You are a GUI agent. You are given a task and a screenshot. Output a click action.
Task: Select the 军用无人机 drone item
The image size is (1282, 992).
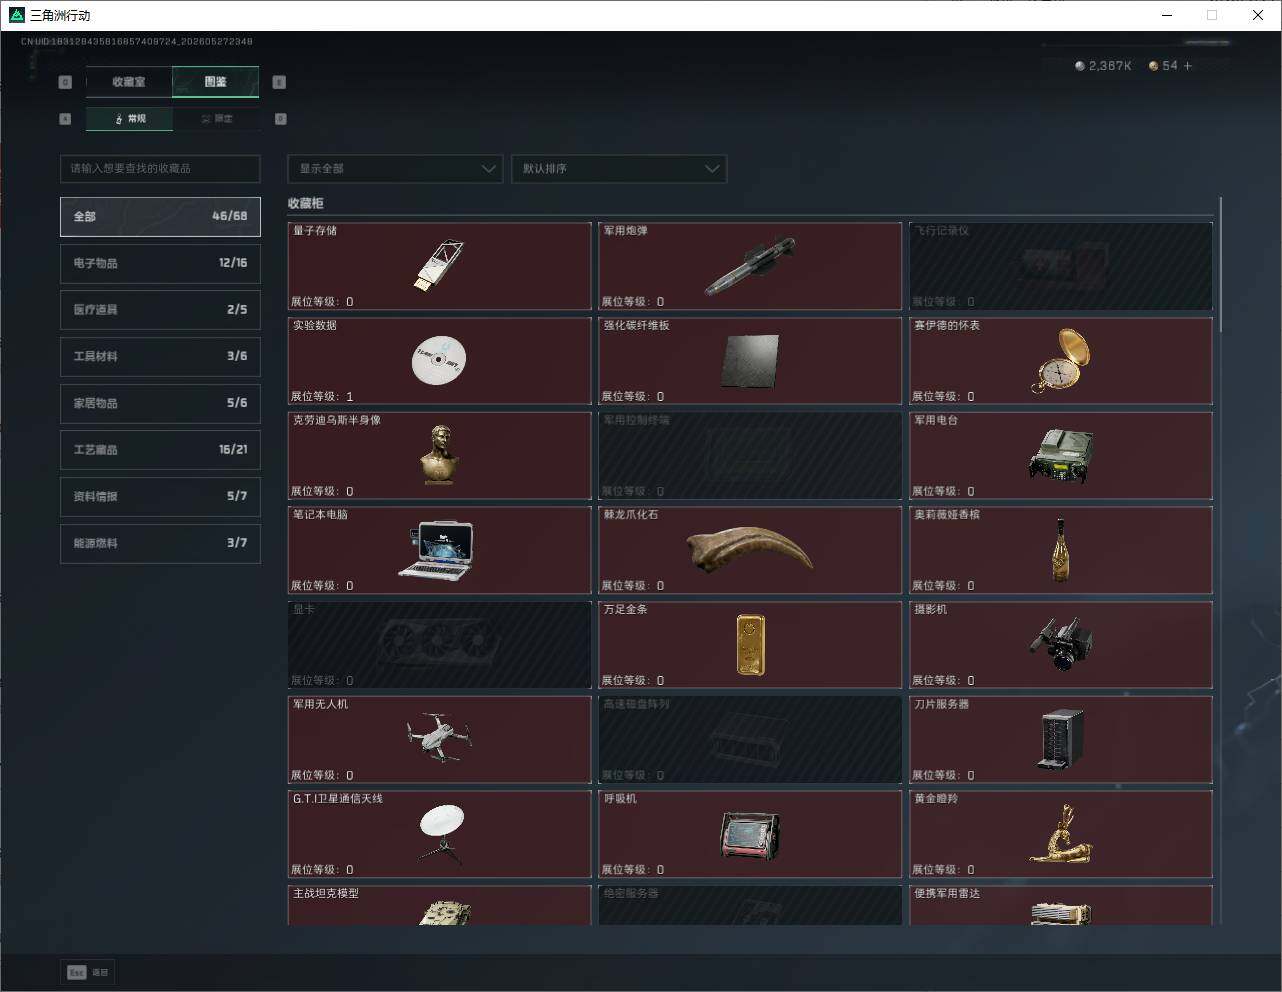(x=439, y=740)
